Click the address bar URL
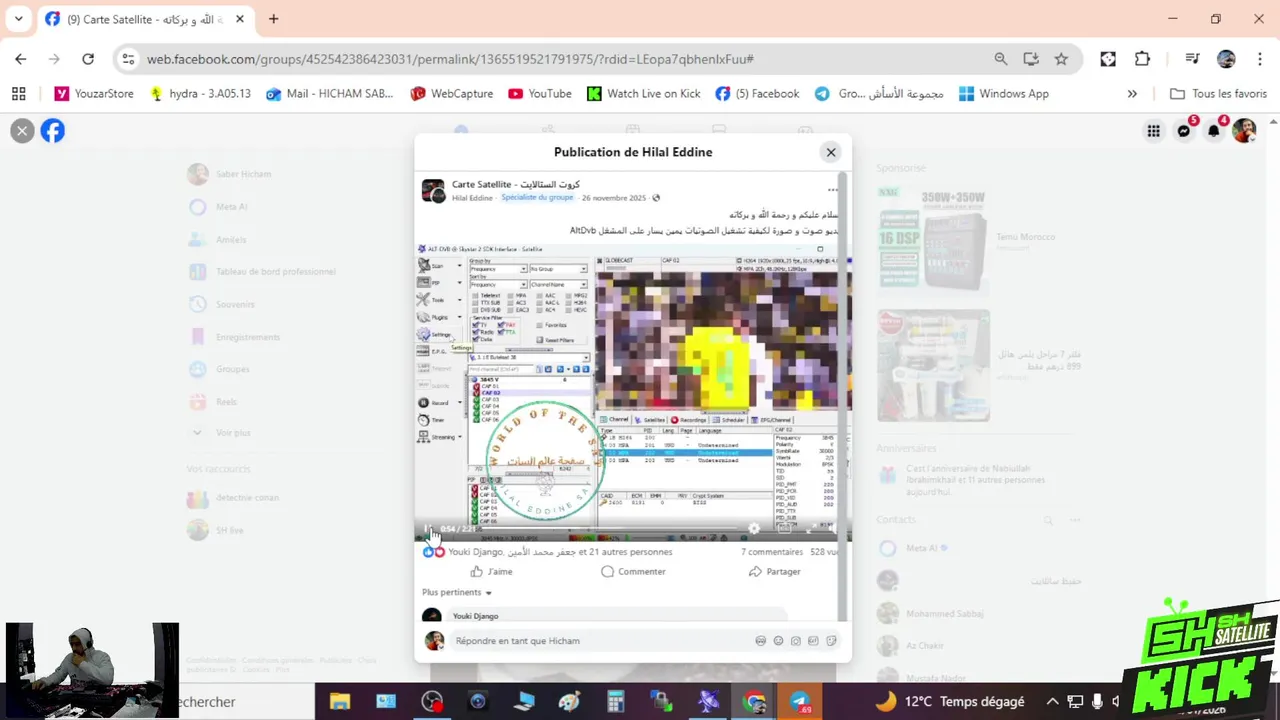 [450, 59]
